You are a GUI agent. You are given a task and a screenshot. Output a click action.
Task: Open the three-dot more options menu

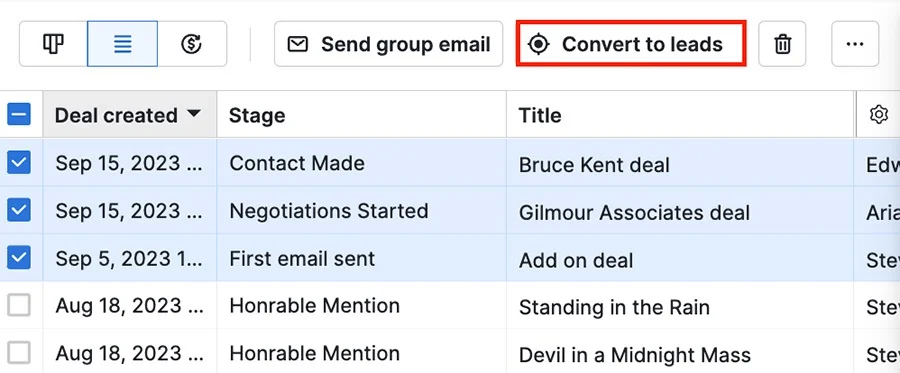[855, 44]
